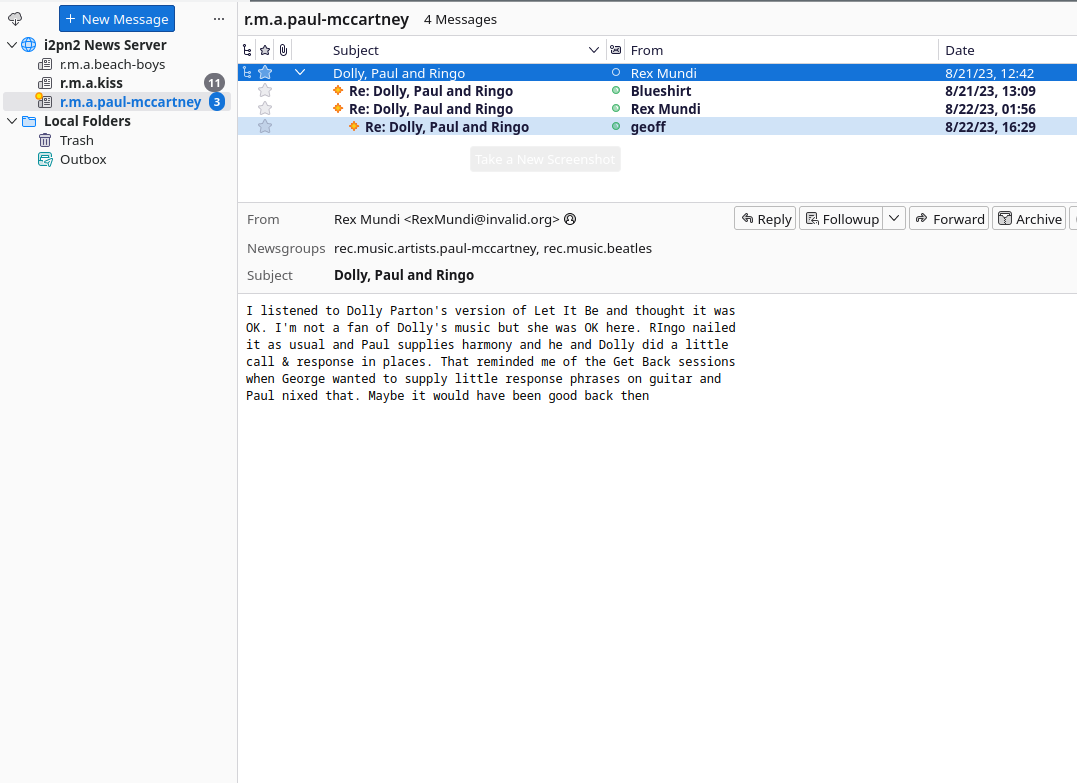Toggle read status of Rex Mundi's 12:42 message
1077x783 pixels.
tap(615, 73)
